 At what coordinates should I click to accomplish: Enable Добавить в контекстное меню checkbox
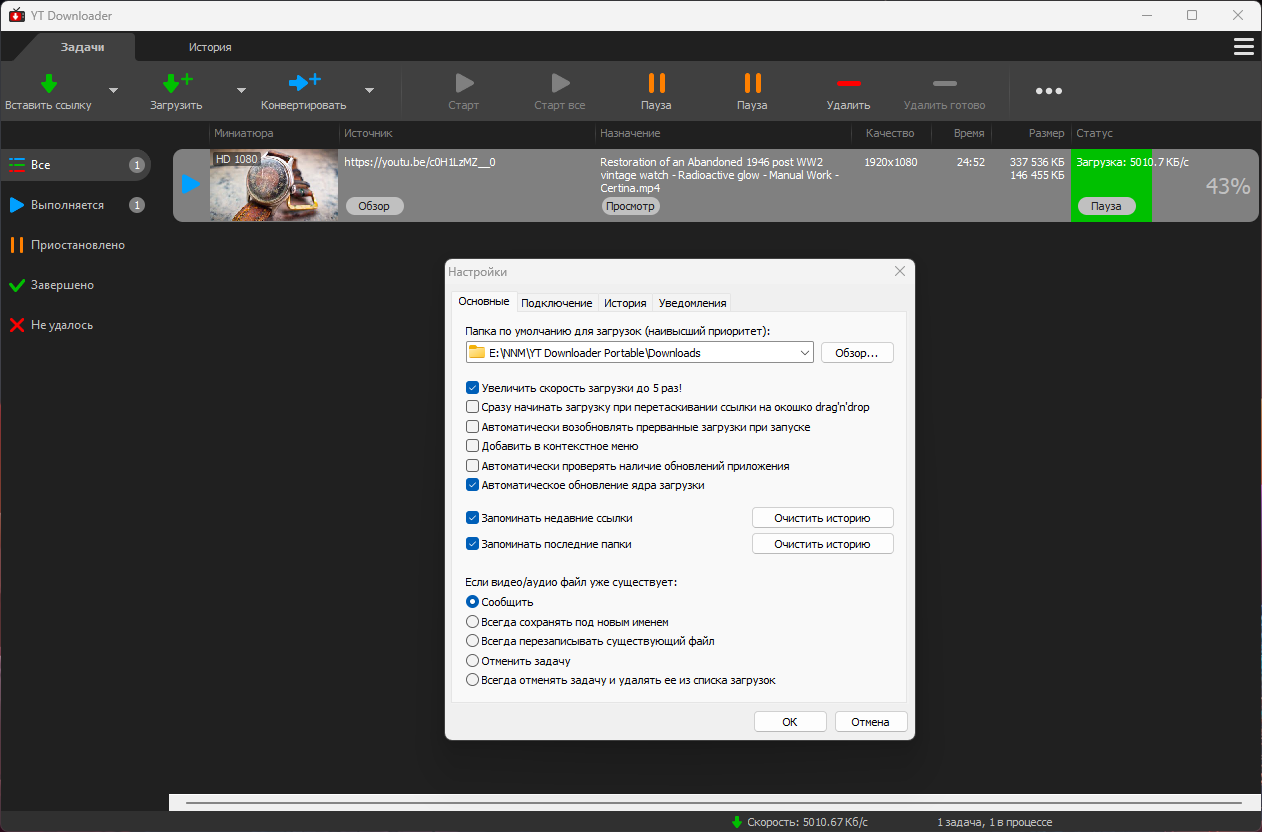coord(472,446)
